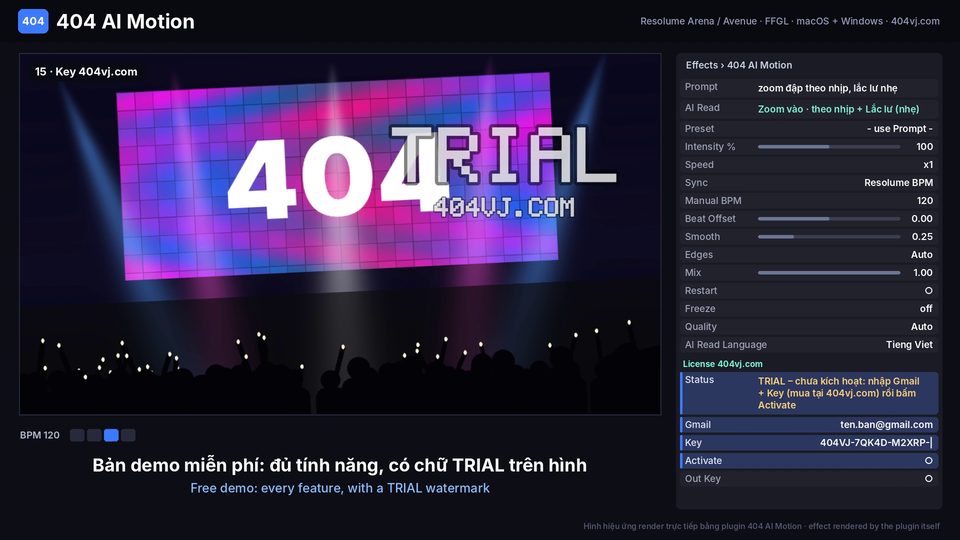Open the Sync dropdown showing Resolume BPM
The image size is (960, 540).
(x=898, y=182)
